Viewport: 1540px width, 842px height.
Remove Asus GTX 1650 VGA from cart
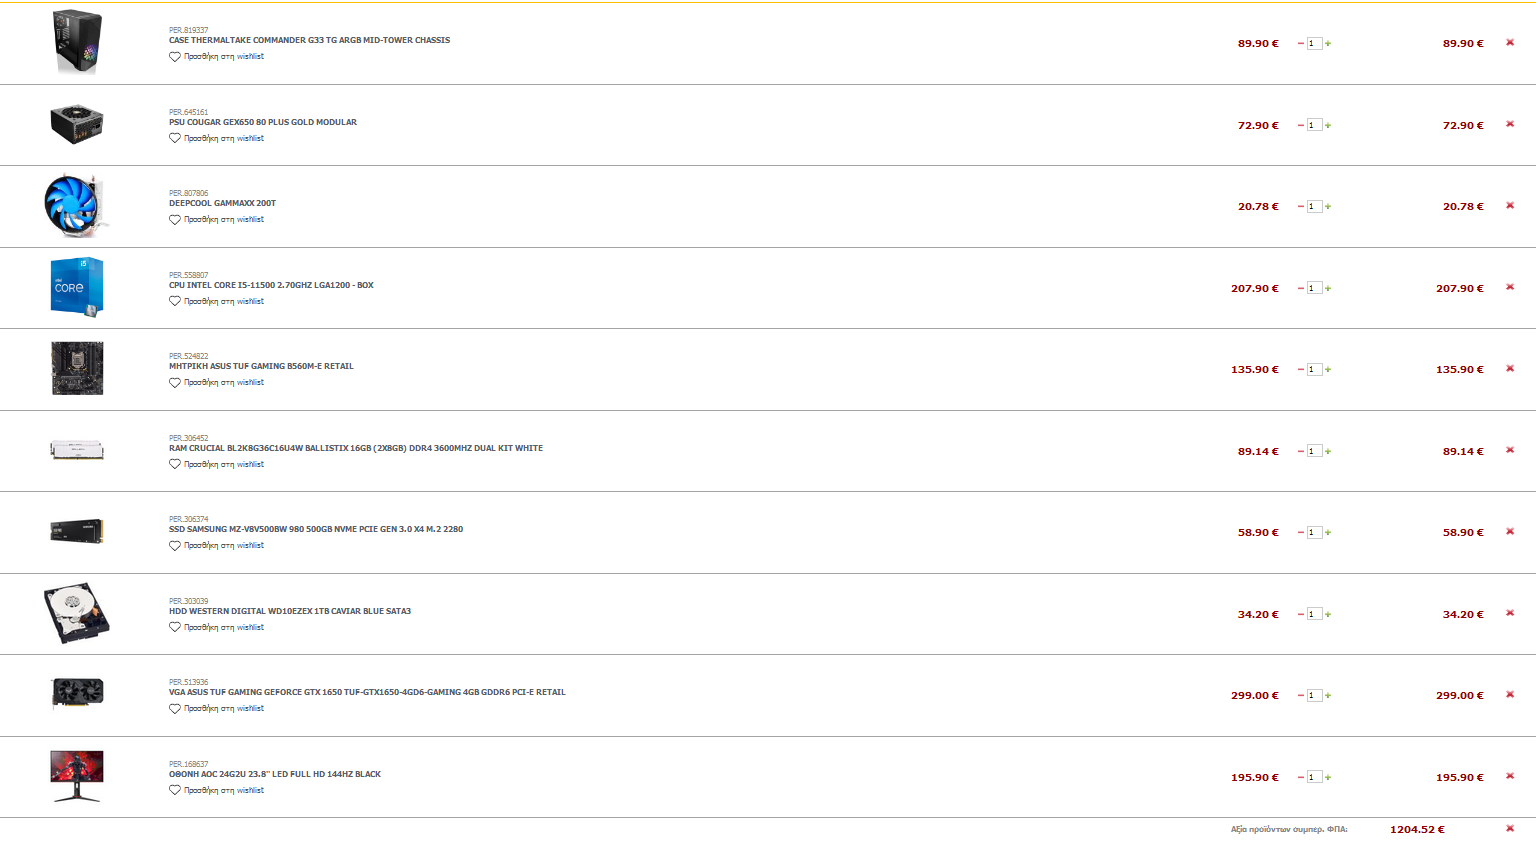pyautogui.click(x=1510, y=694)
